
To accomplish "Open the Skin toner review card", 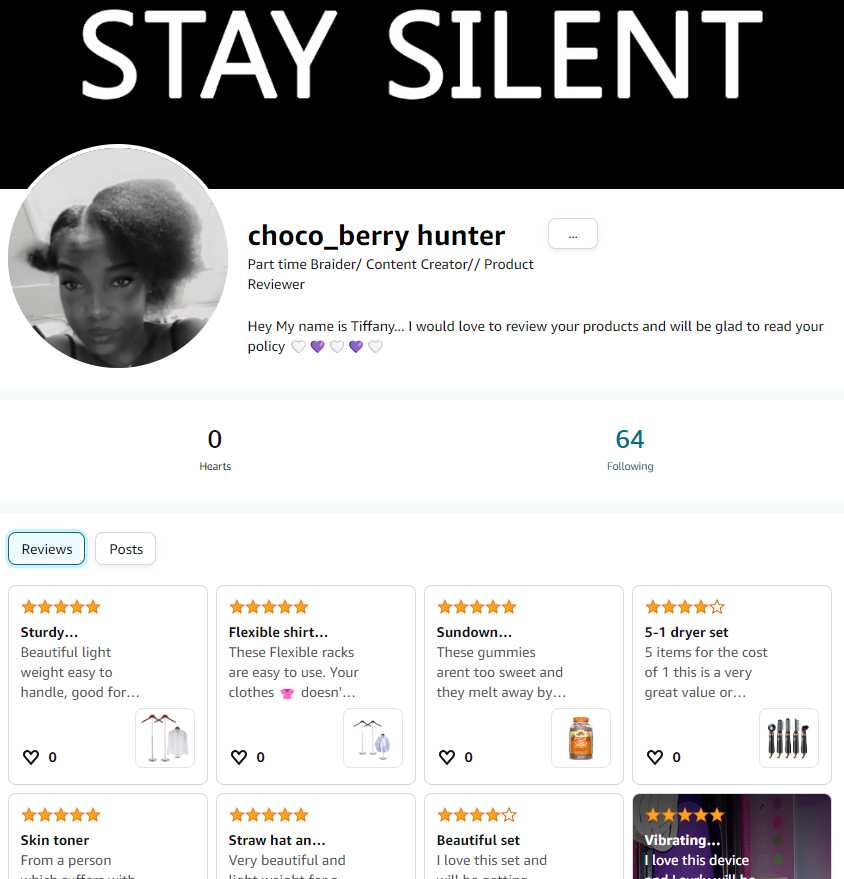I will (x=108, y=836).
